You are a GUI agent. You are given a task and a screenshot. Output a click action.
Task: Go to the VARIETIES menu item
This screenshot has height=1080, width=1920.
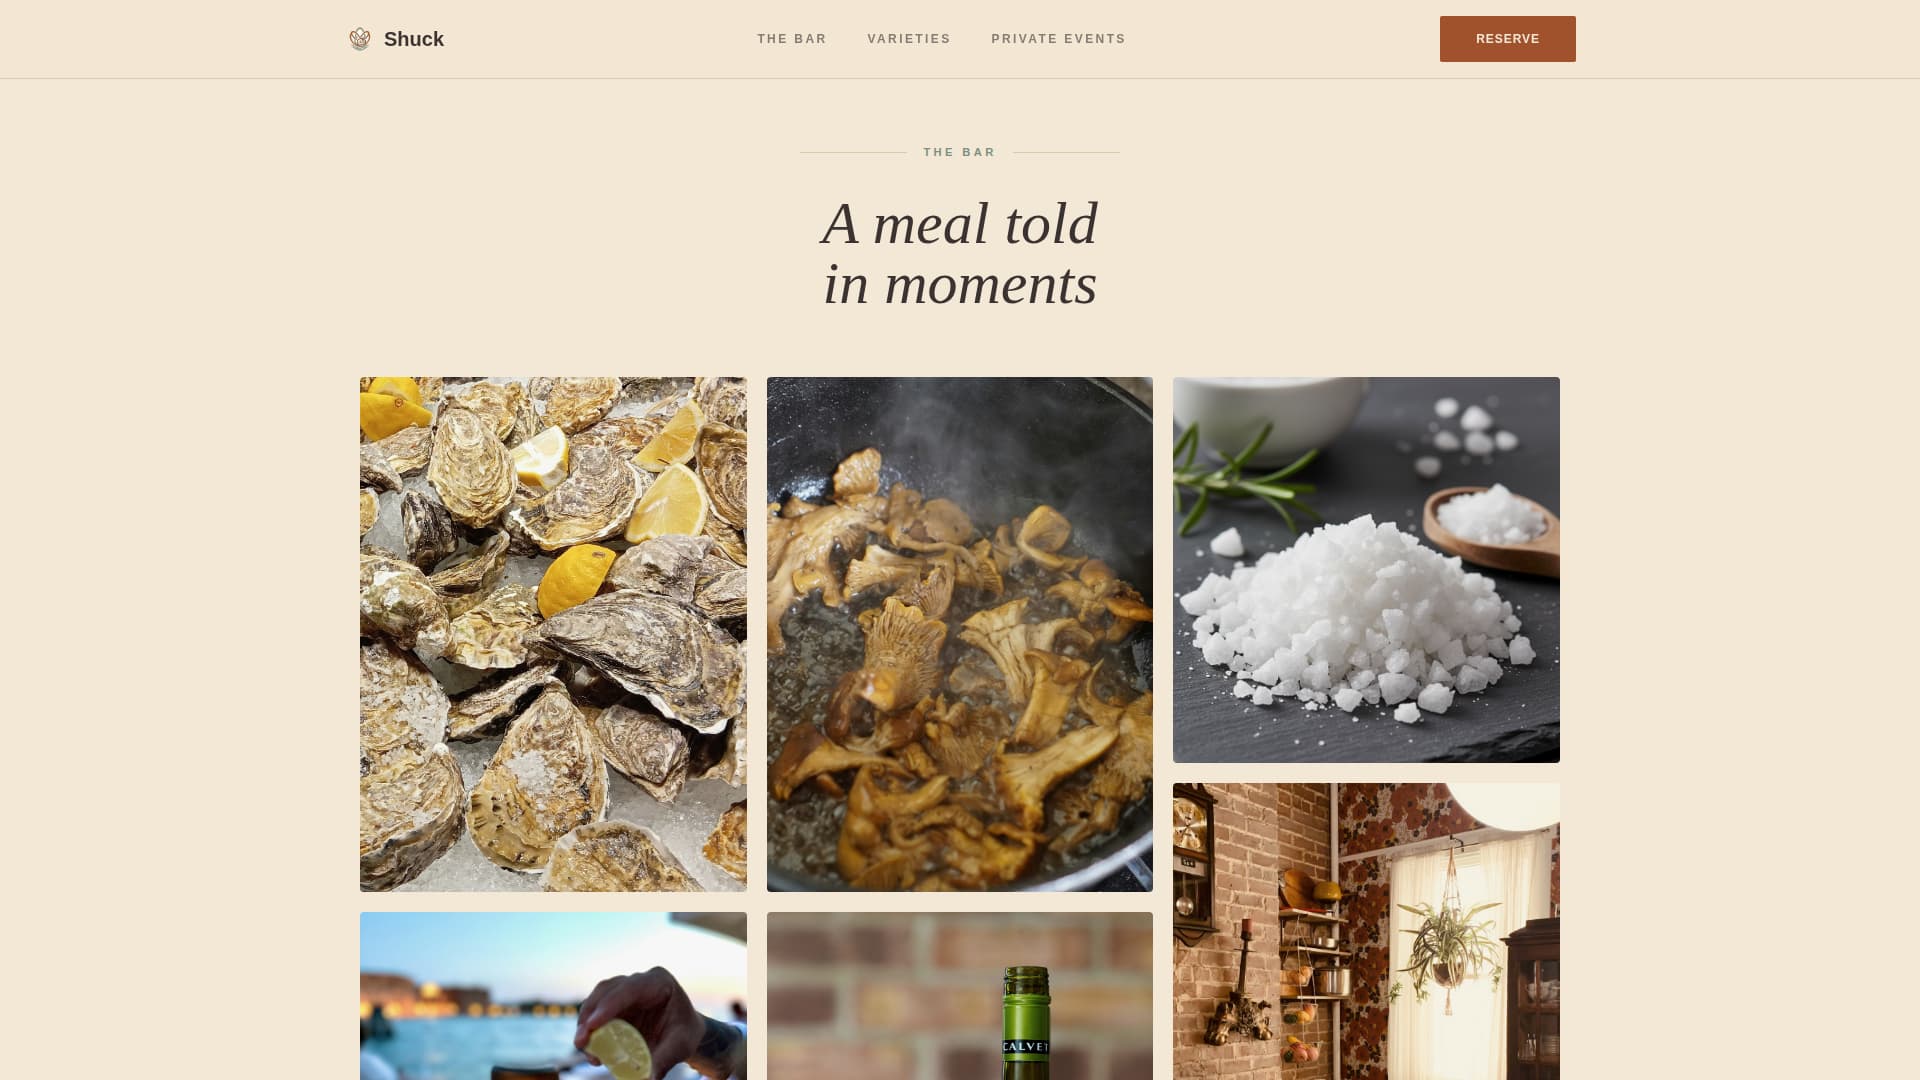click(909, 39)
